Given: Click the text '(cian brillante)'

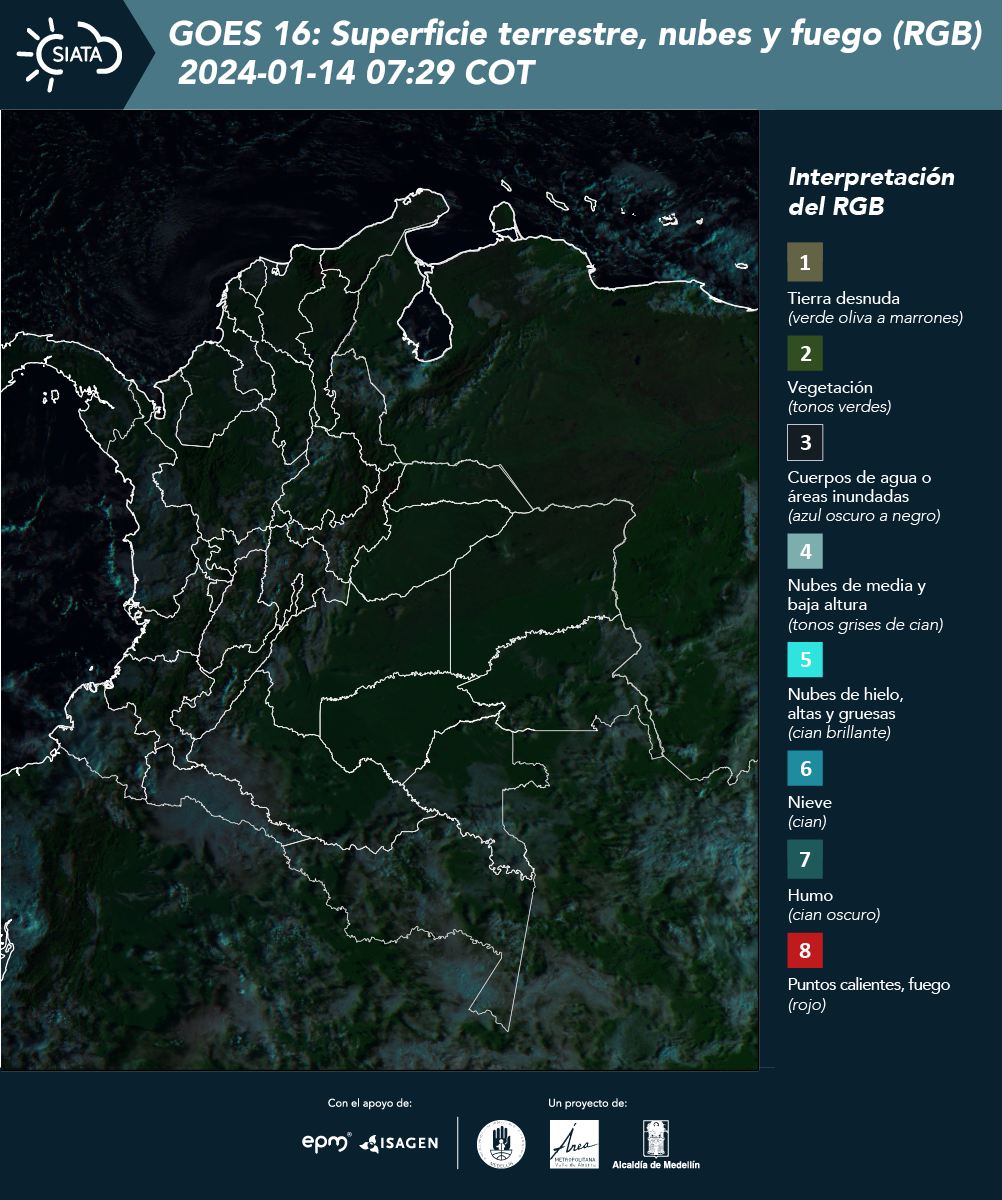Looking at the screenshot, I should tap(839, 733).
